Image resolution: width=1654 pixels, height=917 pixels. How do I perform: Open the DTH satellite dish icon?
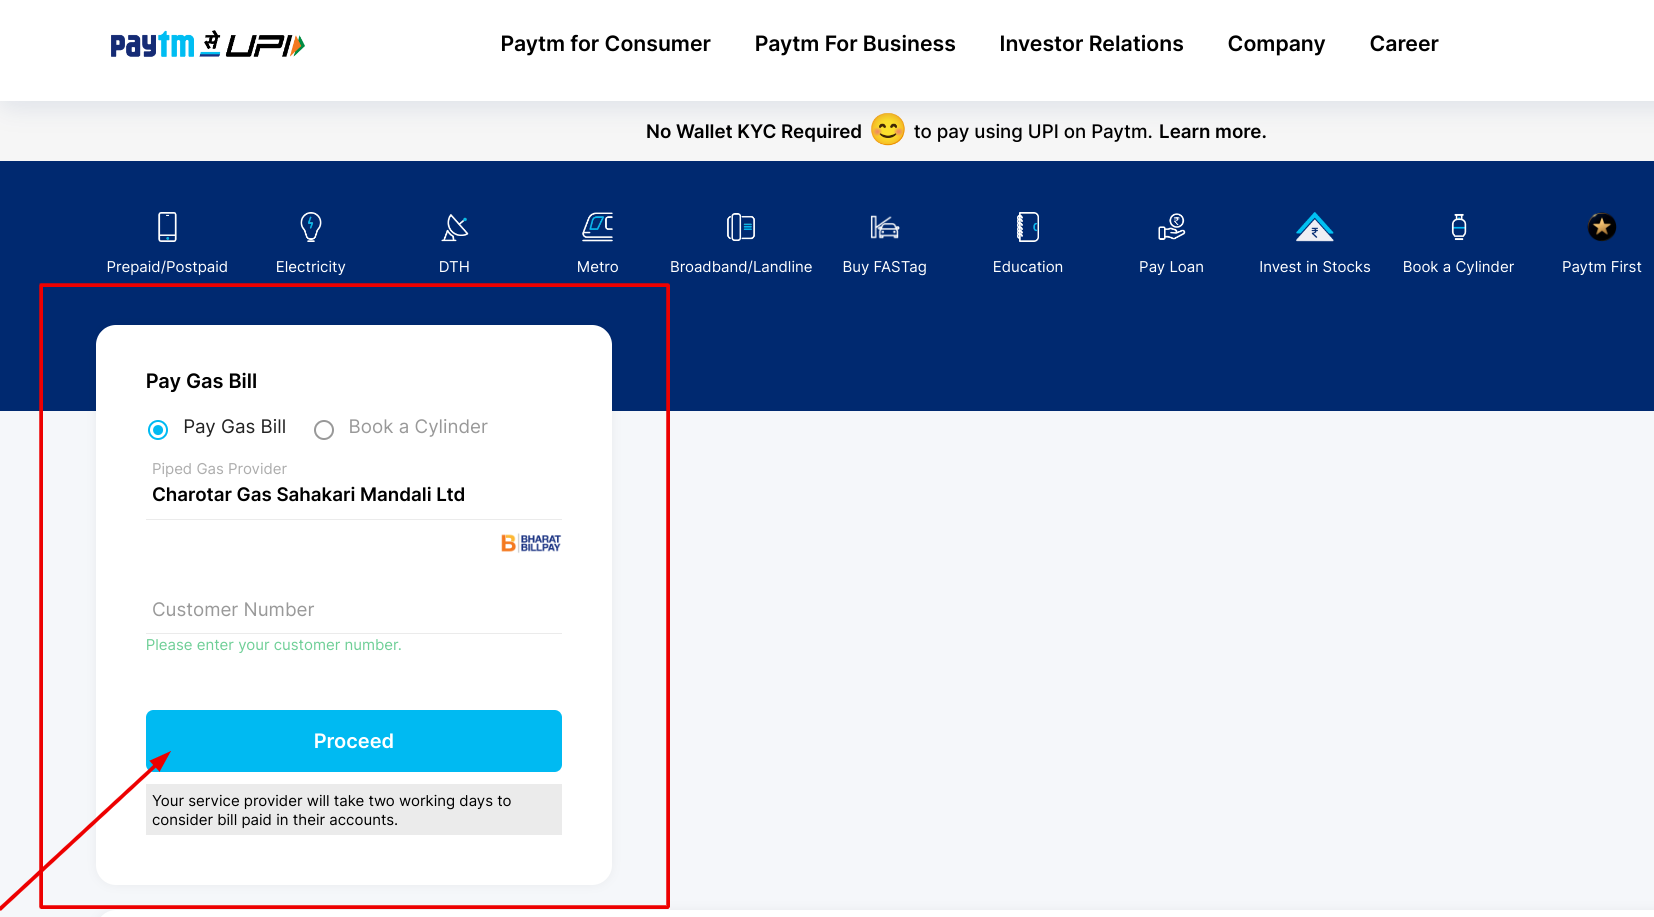[455, 227]
